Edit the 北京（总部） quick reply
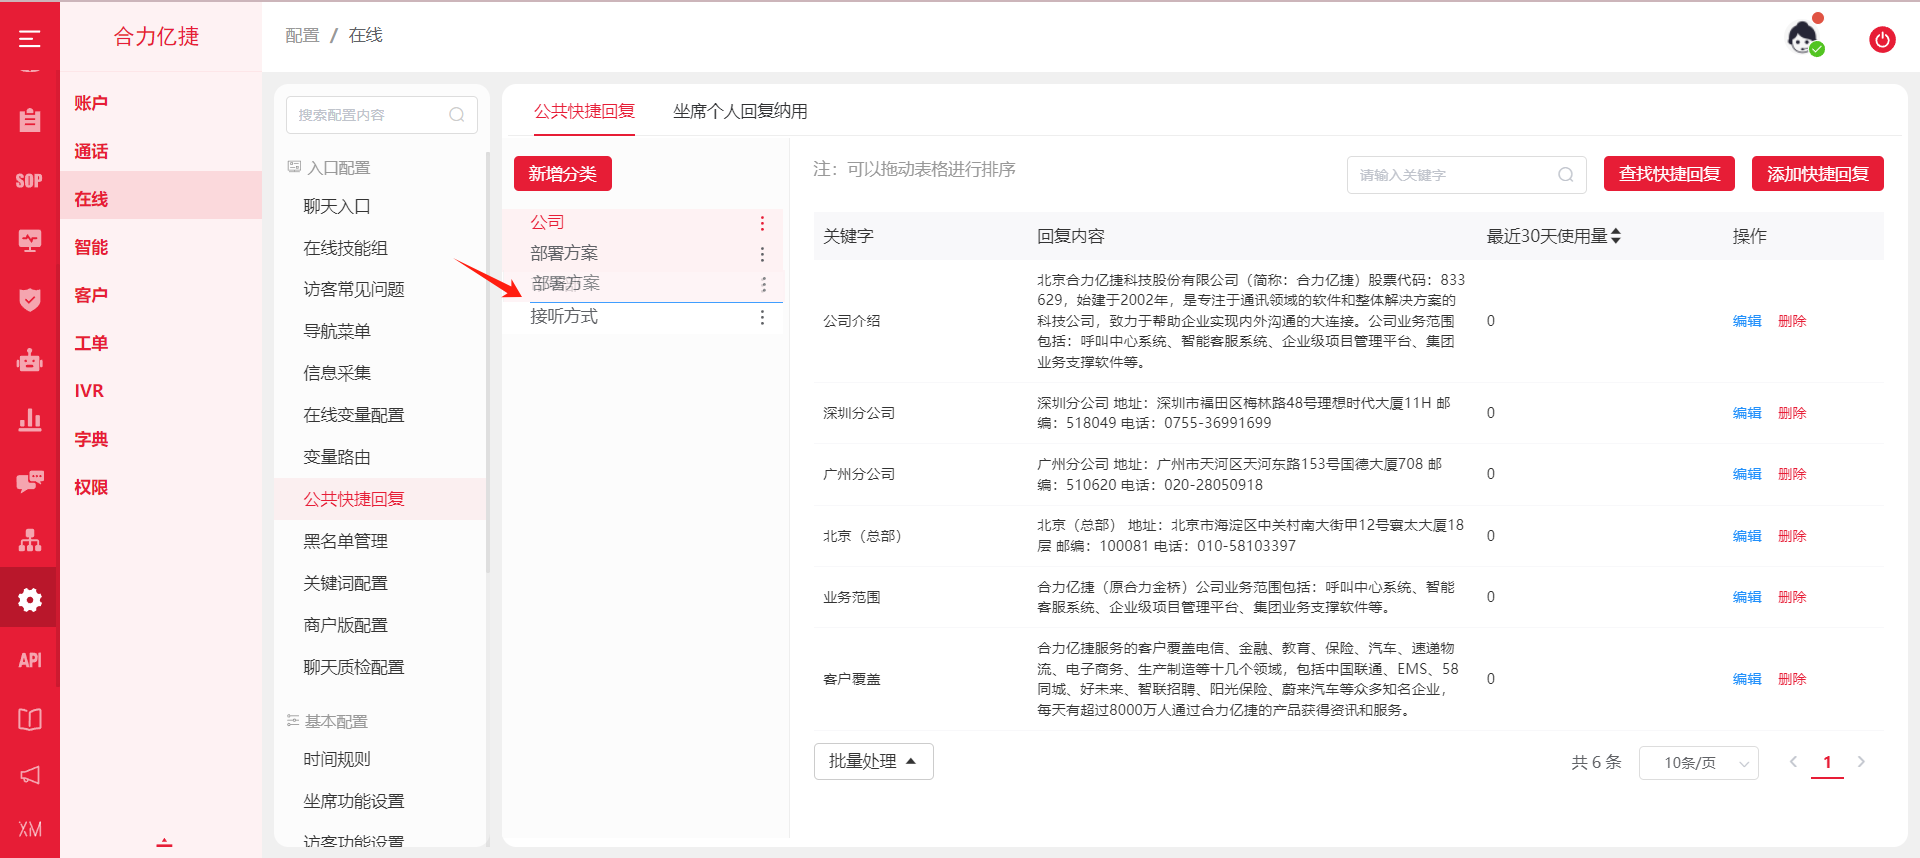 coord(1747,536)
